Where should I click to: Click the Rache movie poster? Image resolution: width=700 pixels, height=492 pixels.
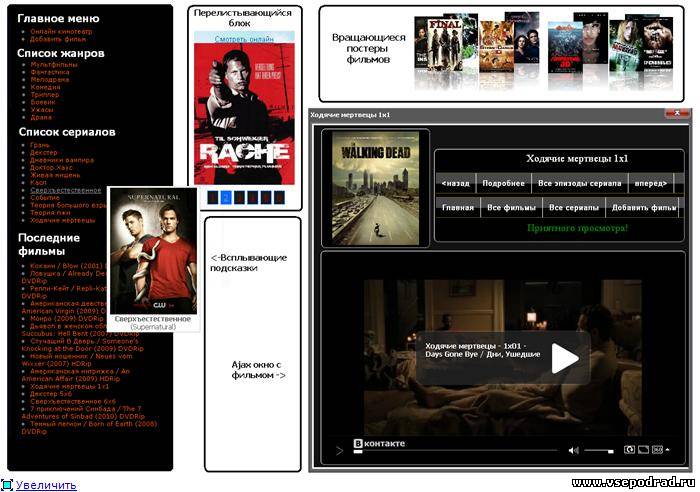point(244,113)
